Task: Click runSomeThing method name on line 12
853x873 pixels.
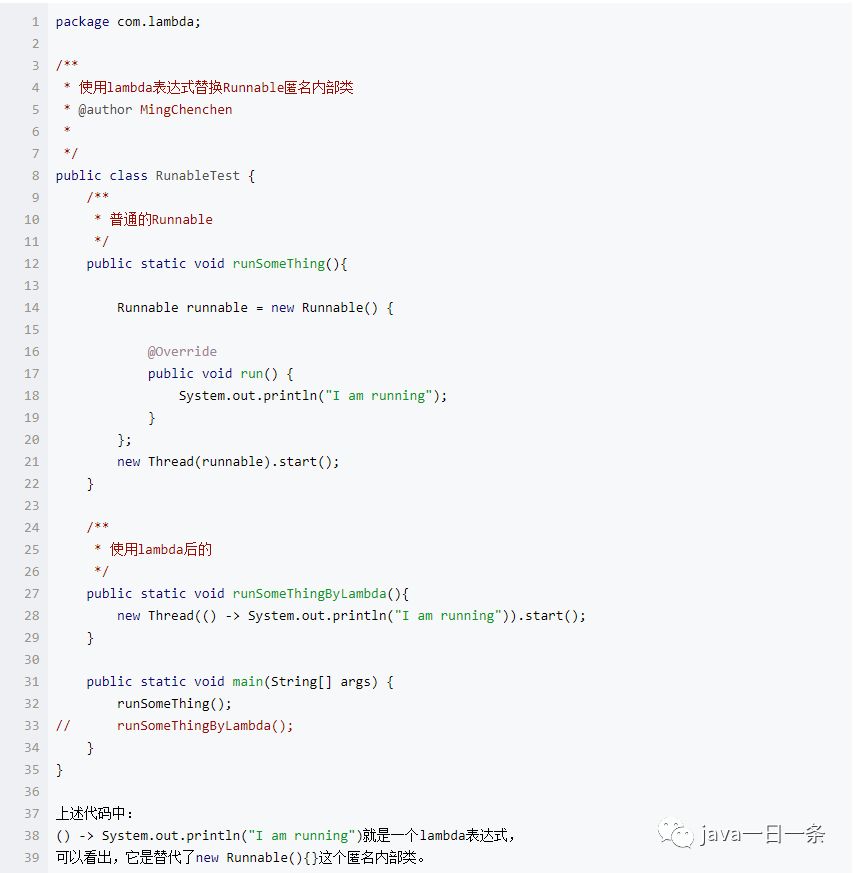Action: click(x=278, y=264)
